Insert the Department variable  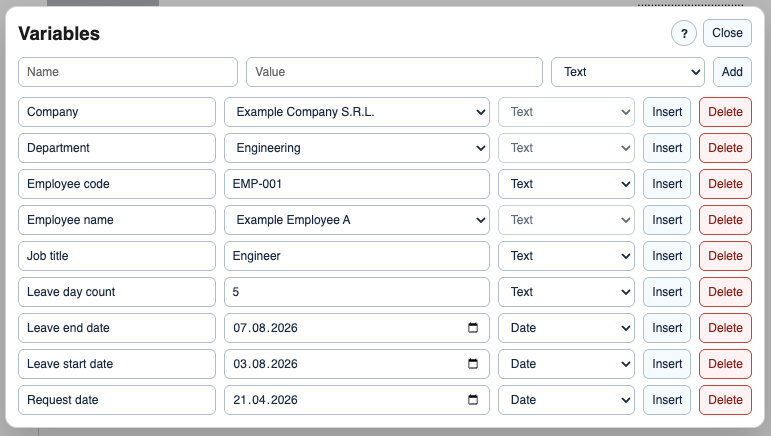[667, 148]
